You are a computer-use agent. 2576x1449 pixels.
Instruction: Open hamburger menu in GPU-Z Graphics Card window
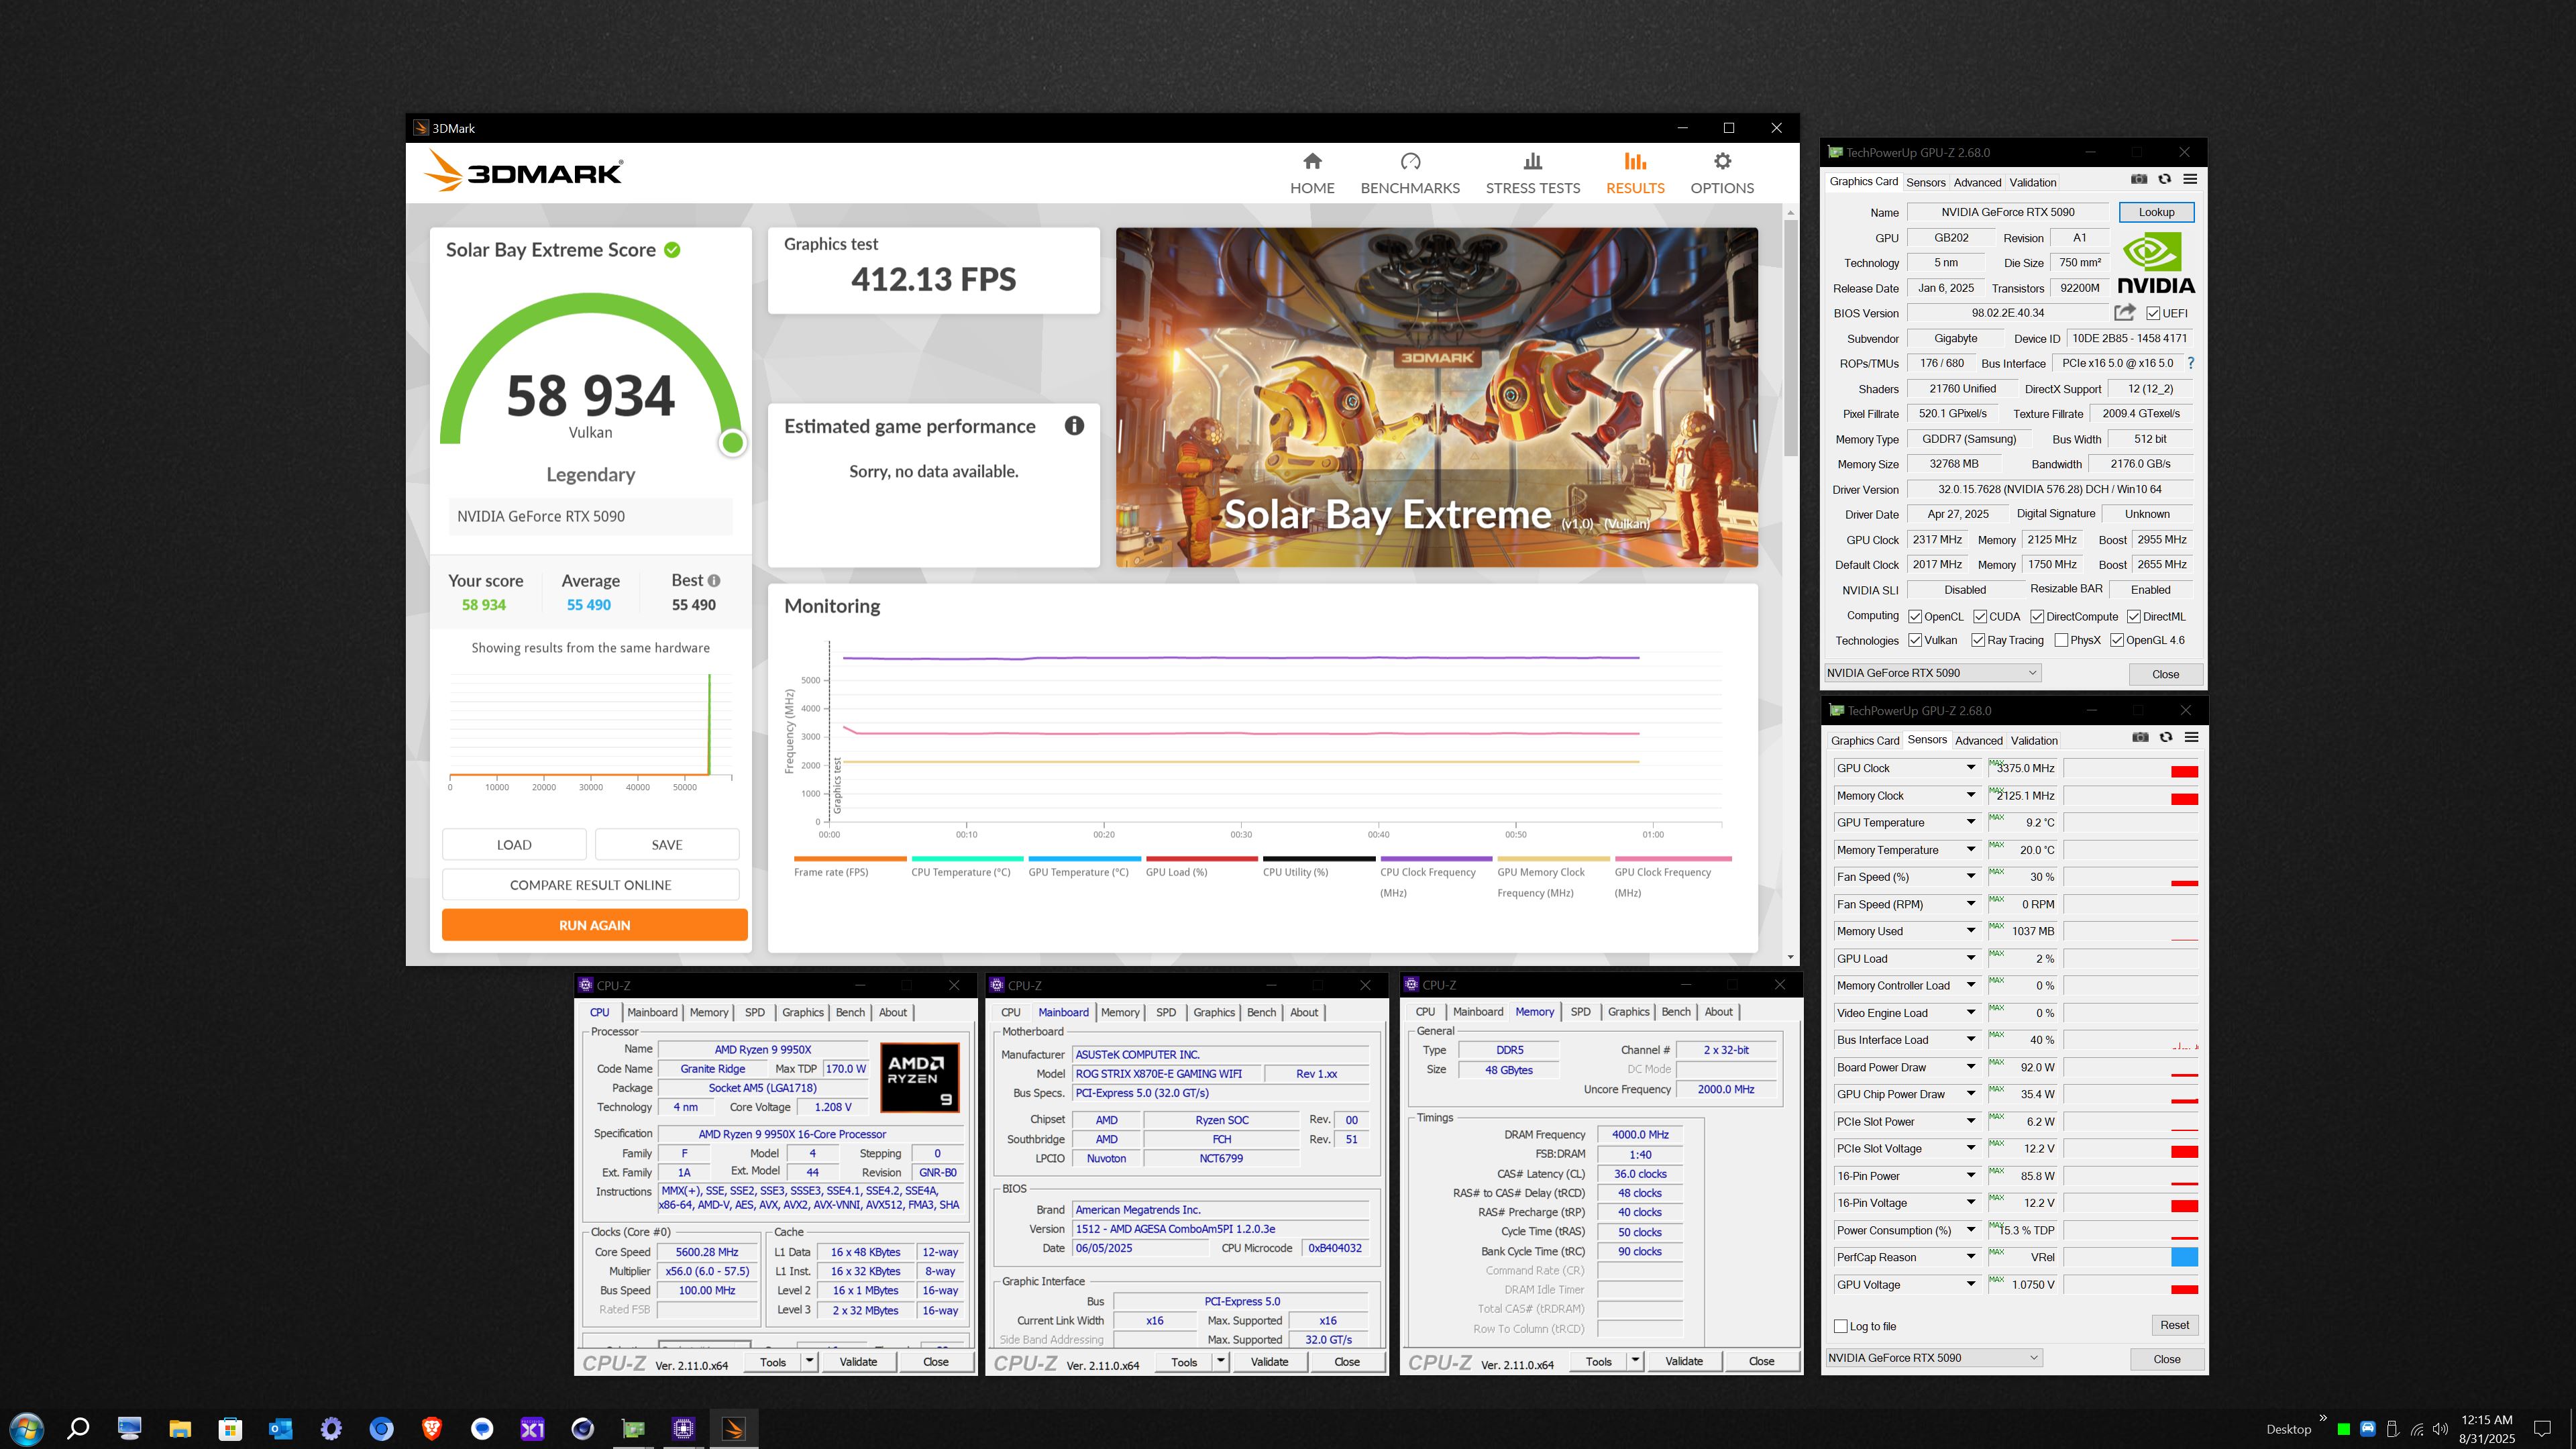coord(2190,179)
